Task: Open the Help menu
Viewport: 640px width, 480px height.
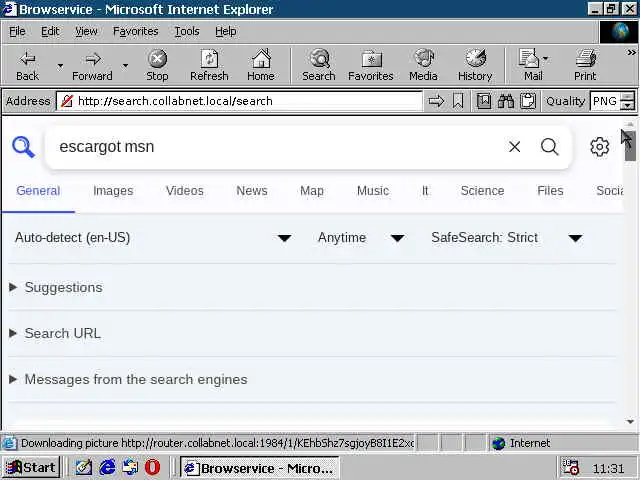Action: [226, 31]
